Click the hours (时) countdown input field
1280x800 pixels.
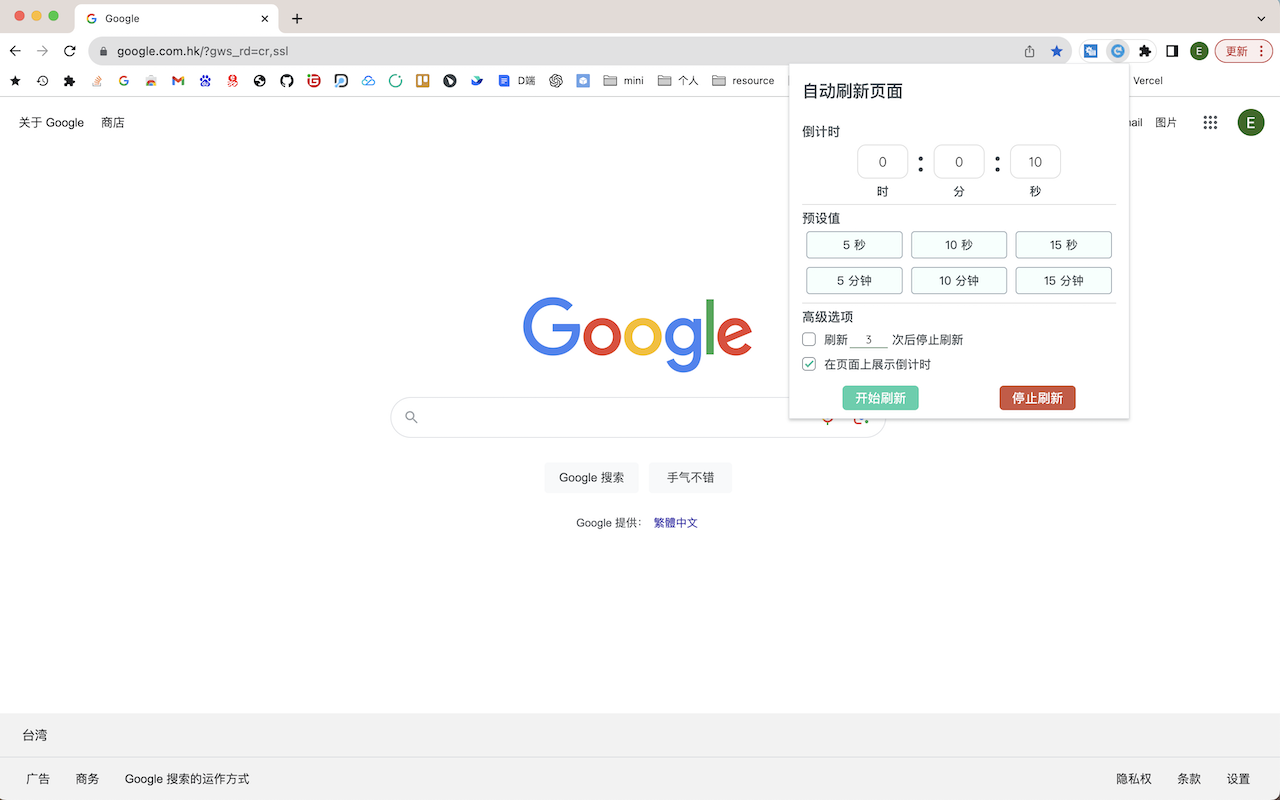click(x=882, y=162)
